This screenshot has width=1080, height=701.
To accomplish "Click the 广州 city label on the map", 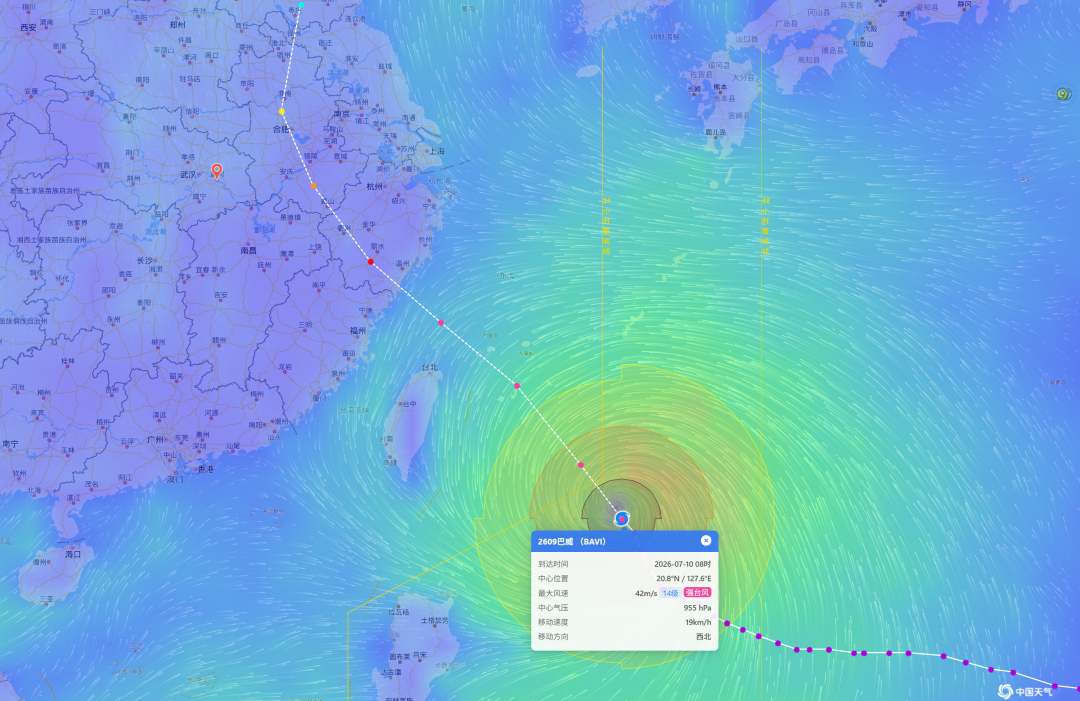I will (x=156, y=439).
